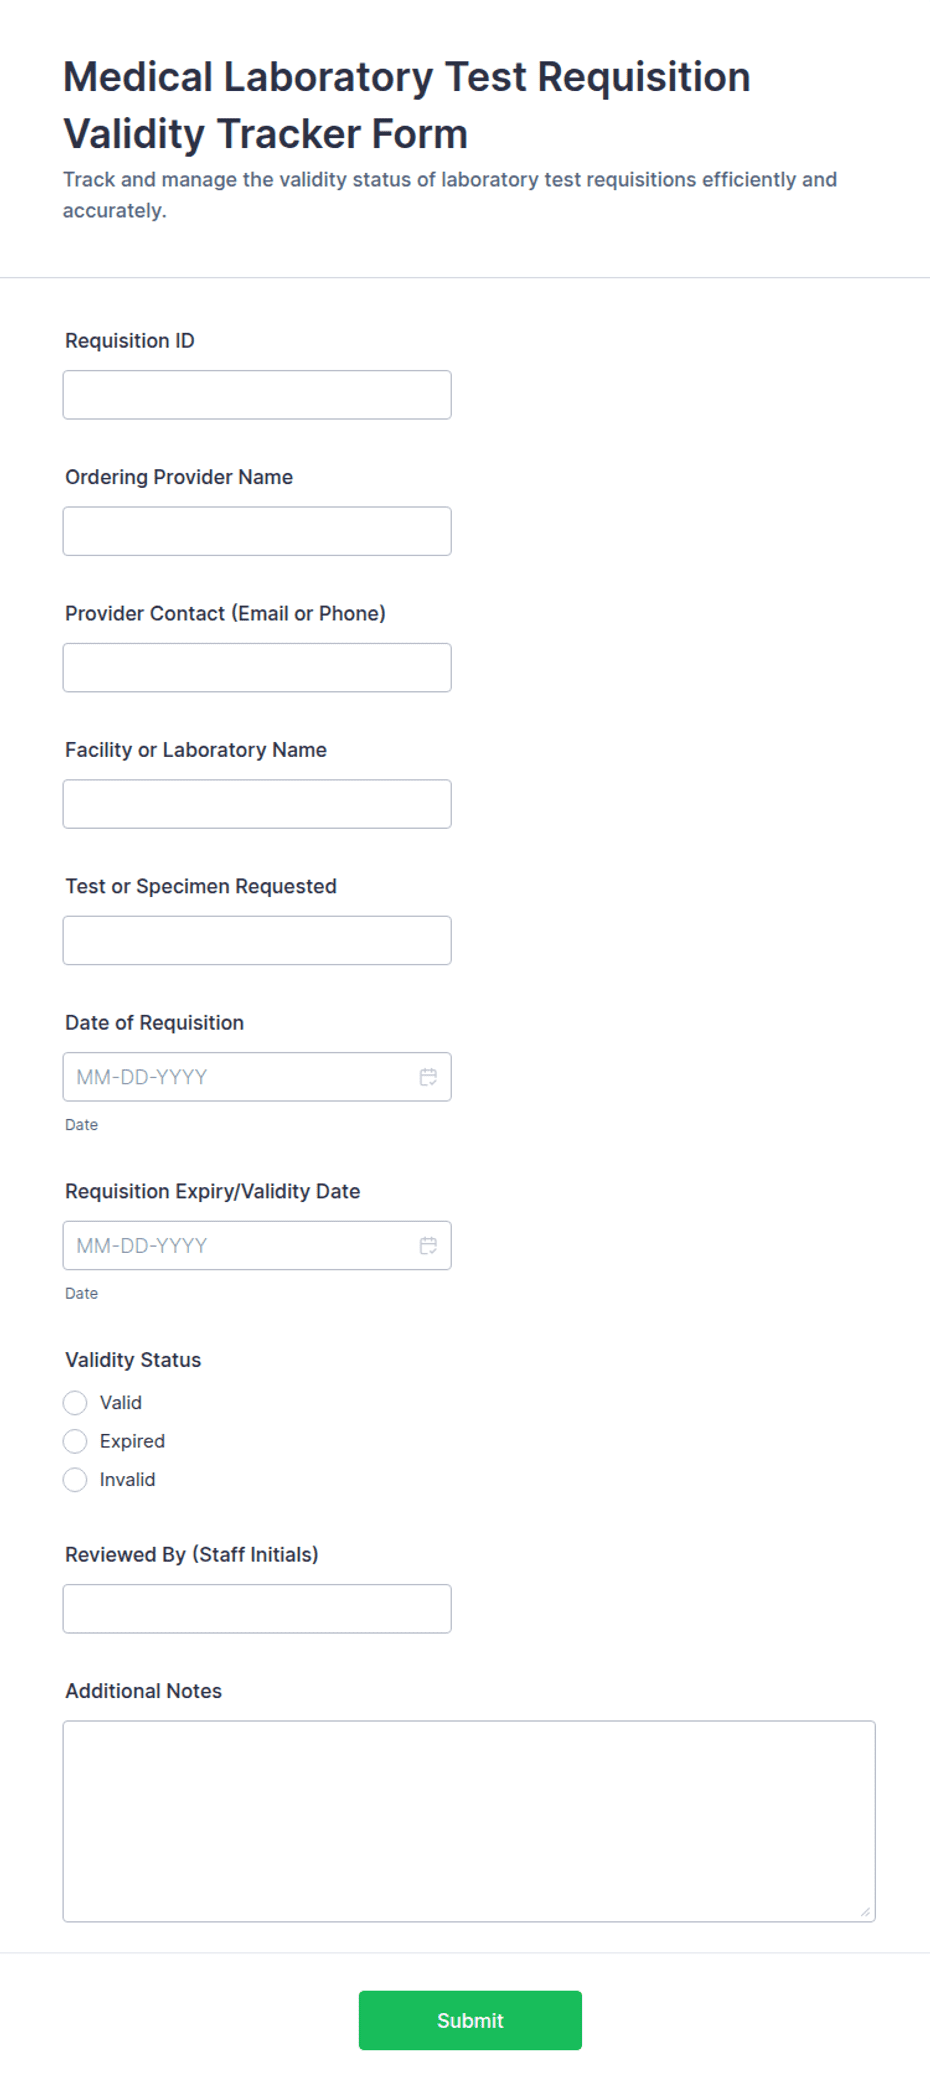The width and height of the screenshot is (930, 2099).
Task: Click the Validity Status label
Action: pos(133,1360)
